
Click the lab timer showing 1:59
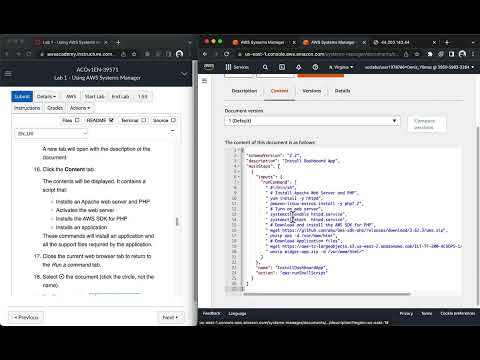point(143,96)
